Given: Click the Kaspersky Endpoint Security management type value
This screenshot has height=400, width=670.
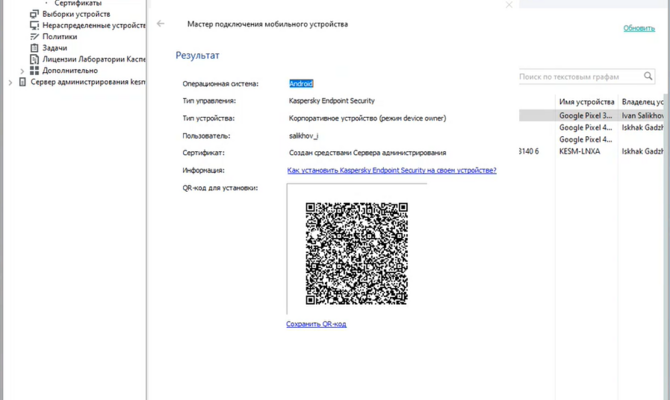Looking at the screenshot, I should [332, 101].
